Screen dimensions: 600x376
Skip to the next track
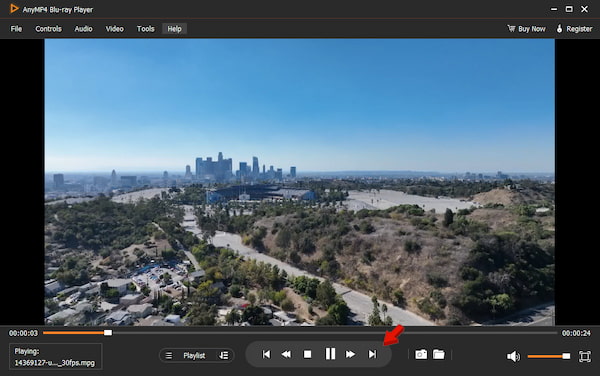tap(372, 355)
